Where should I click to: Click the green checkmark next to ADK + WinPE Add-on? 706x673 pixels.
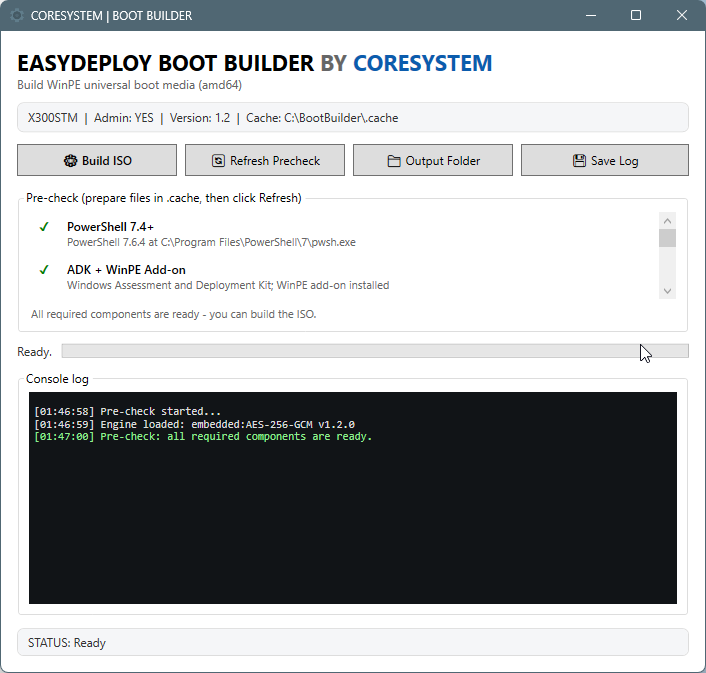pyautogui.click(x=44, y=270)
